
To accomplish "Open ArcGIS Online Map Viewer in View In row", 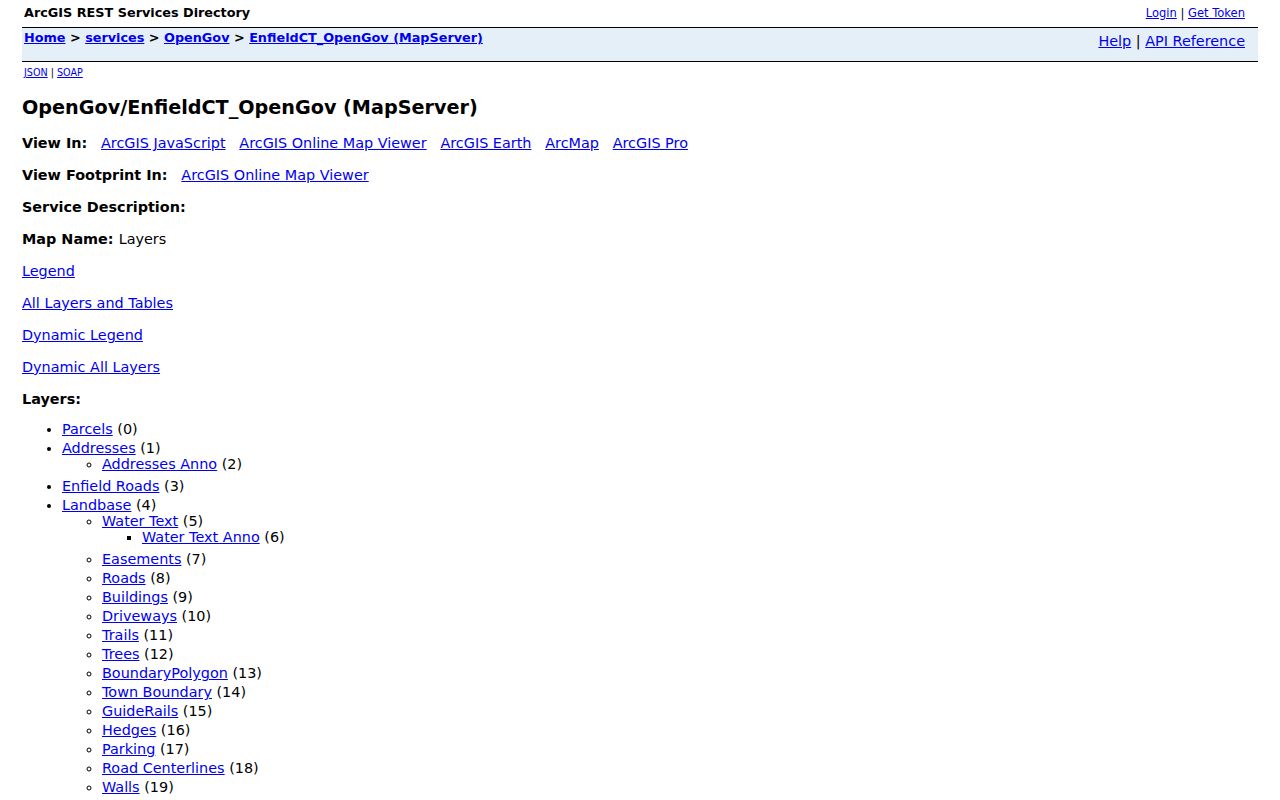I will (333, 143).
